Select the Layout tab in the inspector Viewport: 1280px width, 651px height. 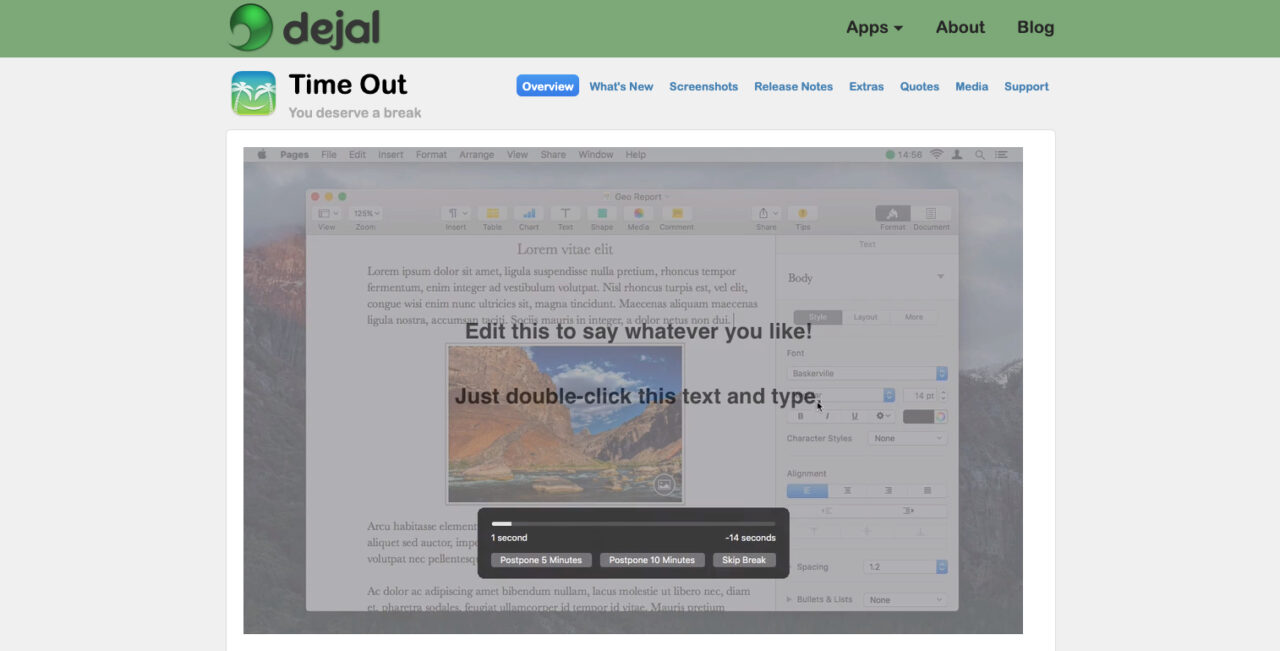(866, 317)
